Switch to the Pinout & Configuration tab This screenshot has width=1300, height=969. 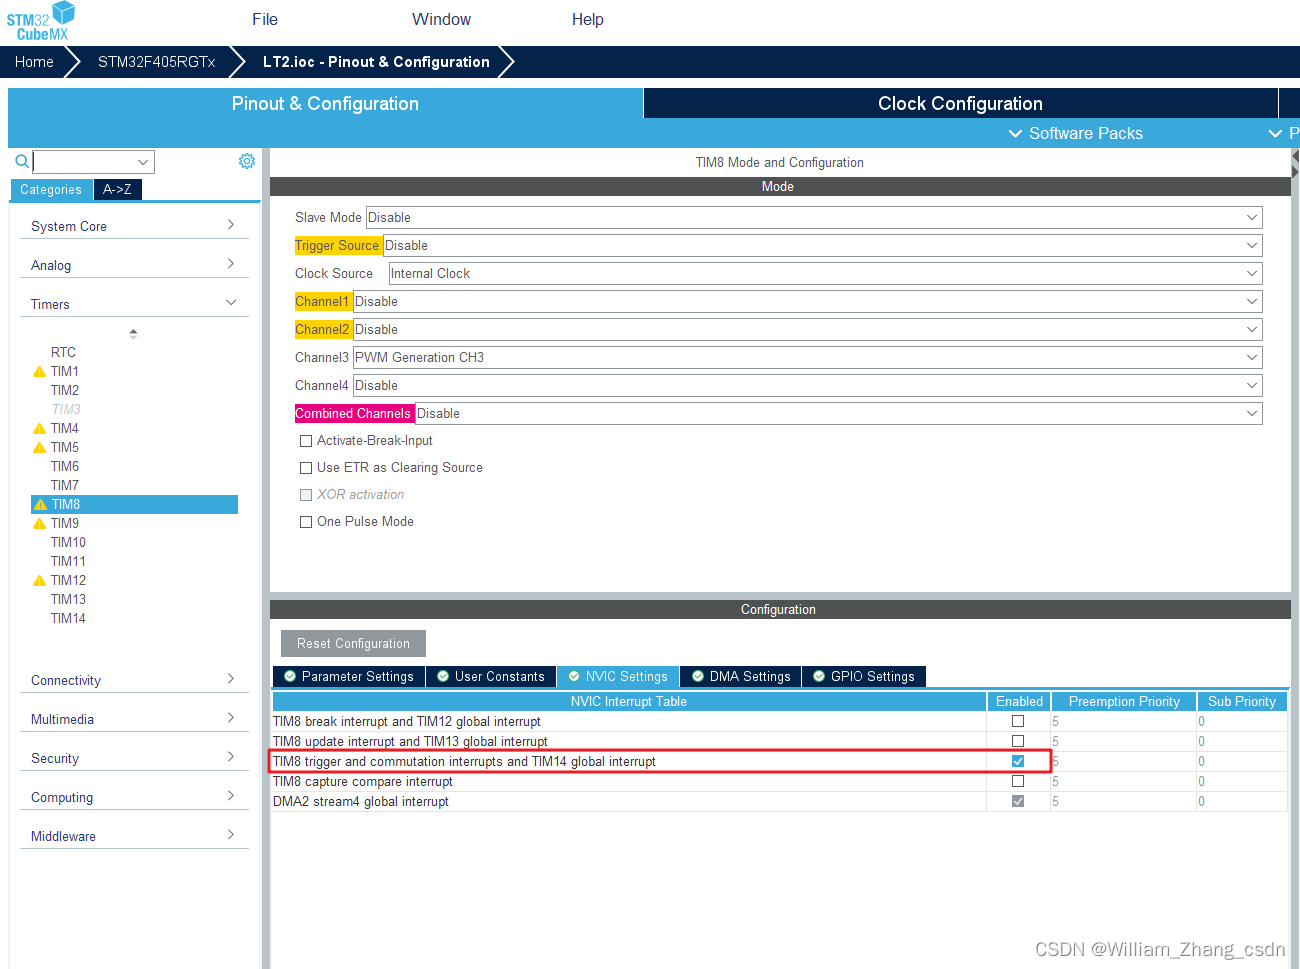coord(325,103)
